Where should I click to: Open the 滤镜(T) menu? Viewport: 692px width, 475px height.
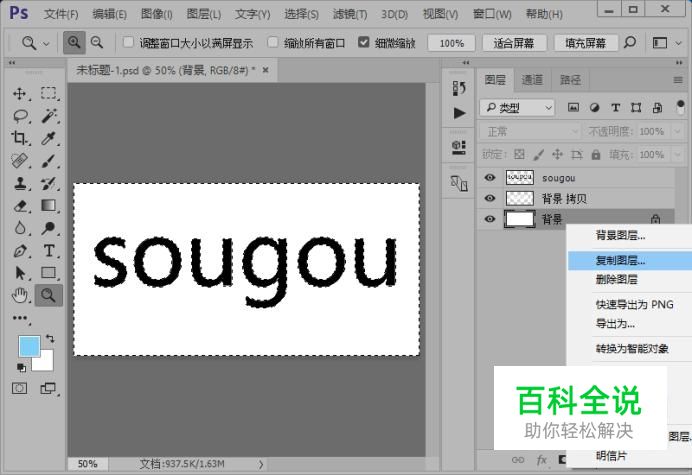click(x=350, y=14)
